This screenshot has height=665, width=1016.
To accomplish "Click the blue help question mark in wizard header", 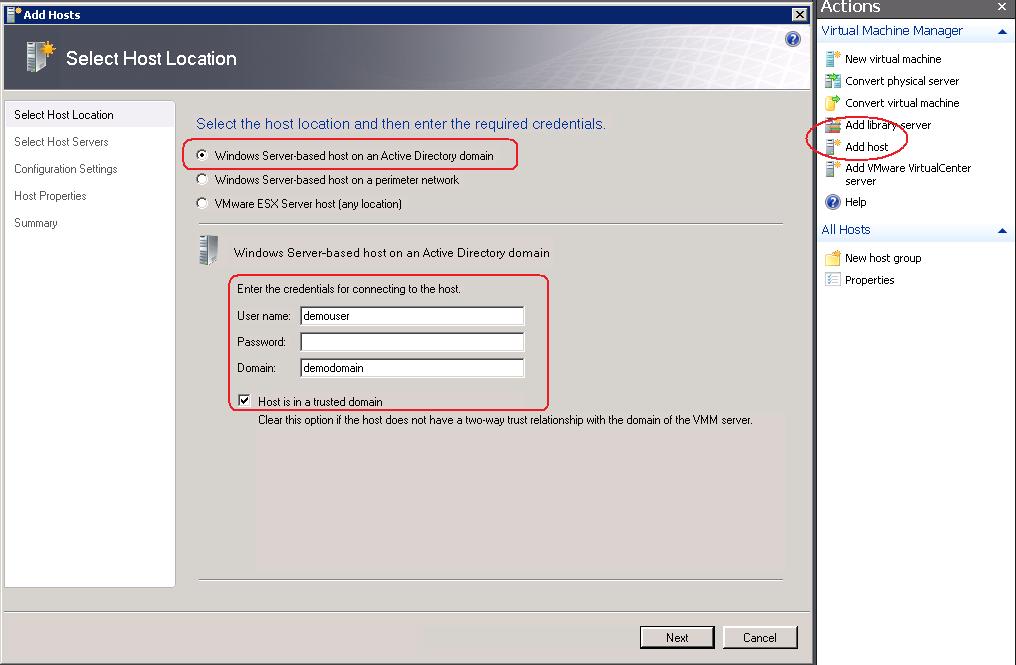I will coord(792,40).
